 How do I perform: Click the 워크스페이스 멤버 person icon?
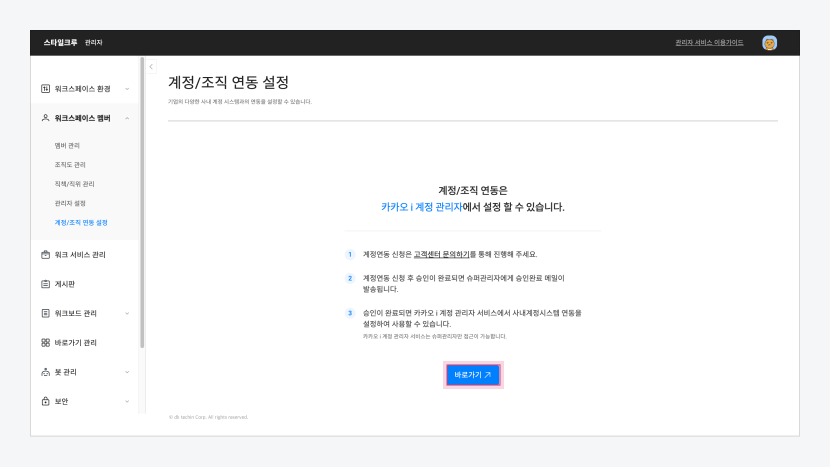pyautogui.click(x=45, y=118)
